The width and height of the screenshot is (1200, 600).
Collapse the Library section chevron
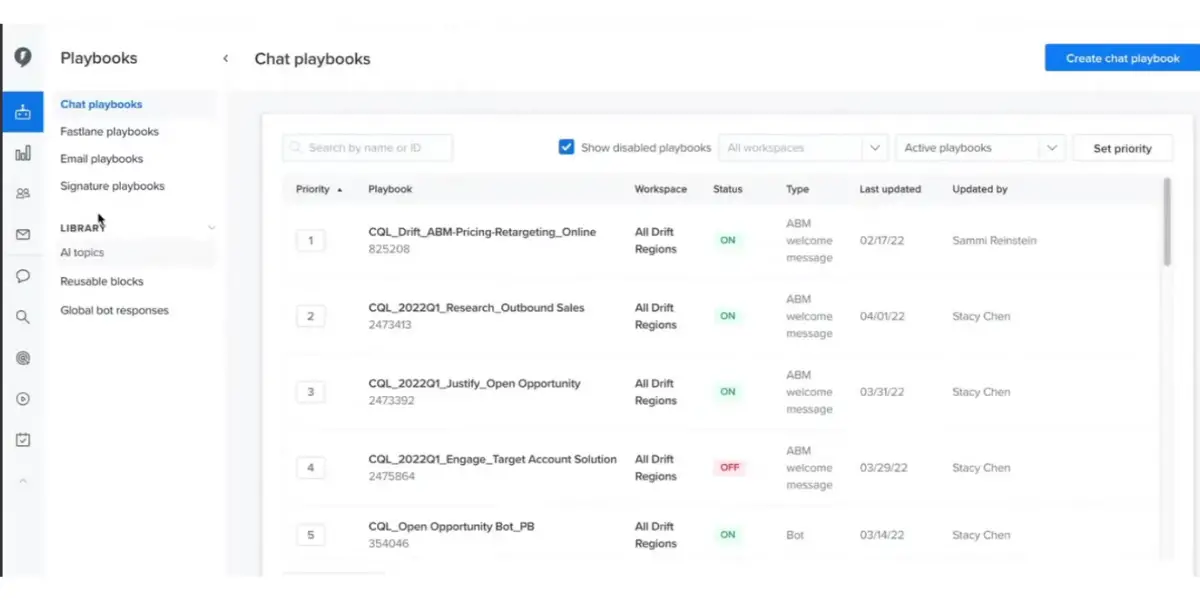coord(211,228)
